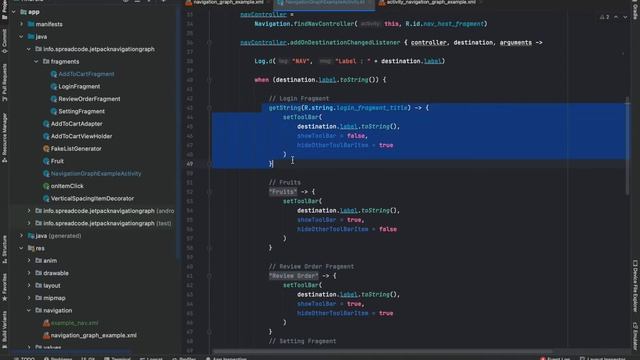
Task: Open the Commit tool window tab
Action: click(x=4, y=41)
